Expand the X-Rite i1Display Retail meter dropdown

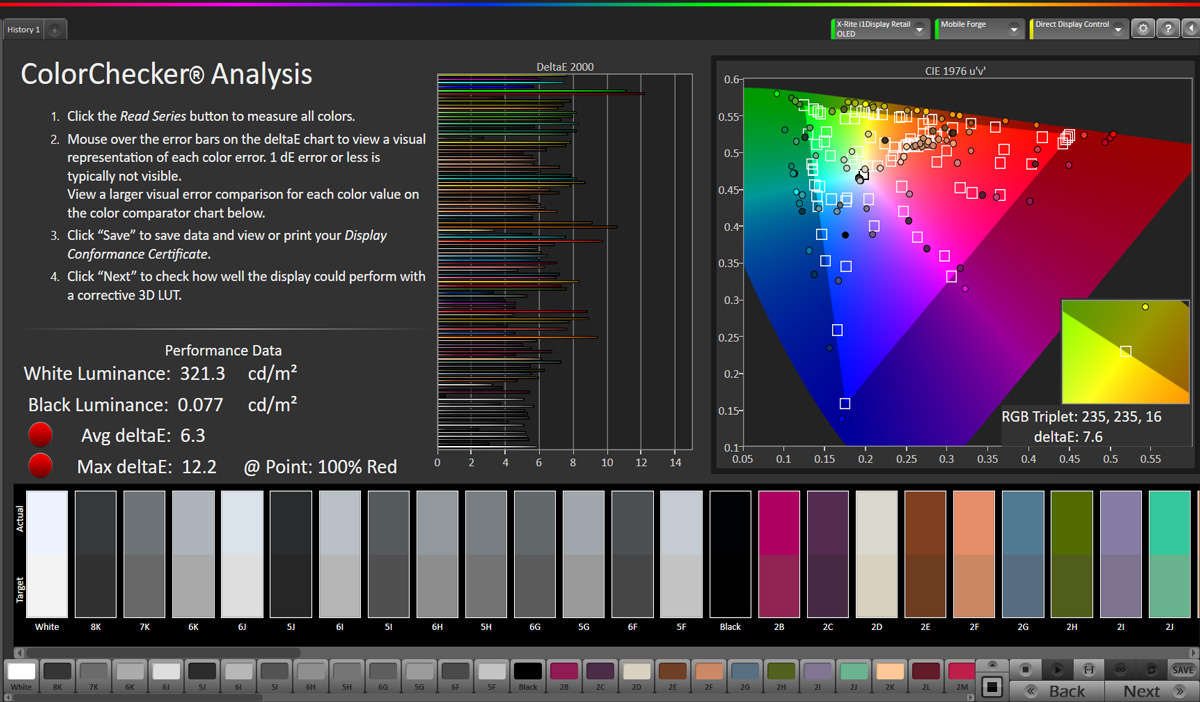[921, 29]
